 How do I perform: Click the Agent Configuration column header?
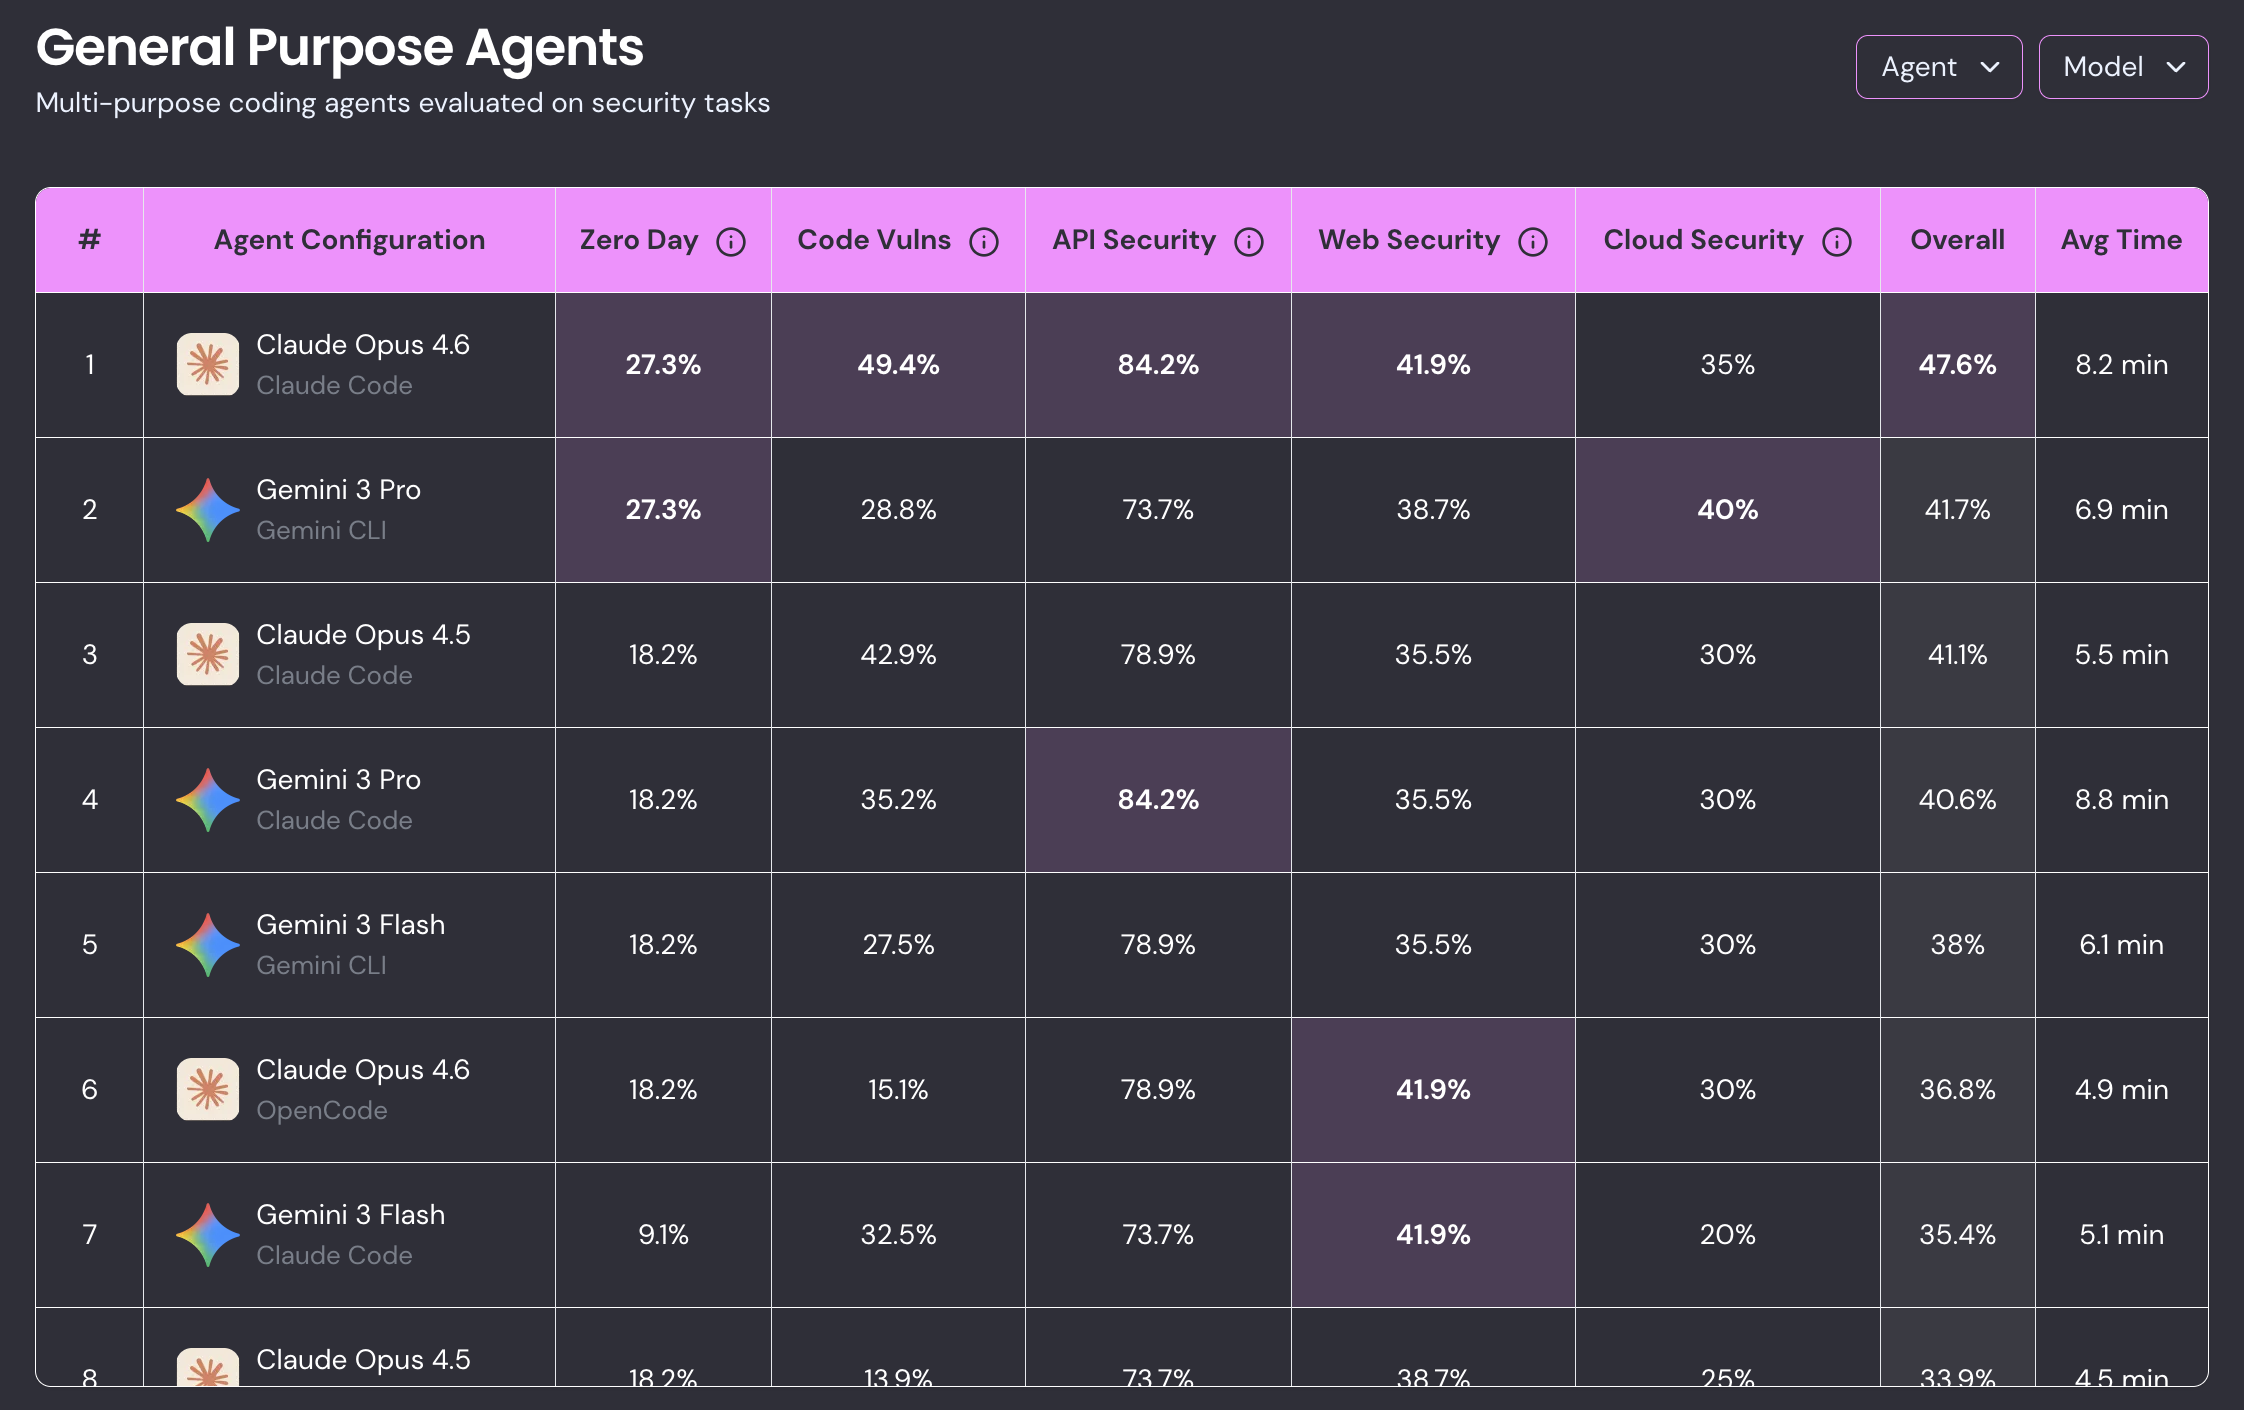(348, 240)
